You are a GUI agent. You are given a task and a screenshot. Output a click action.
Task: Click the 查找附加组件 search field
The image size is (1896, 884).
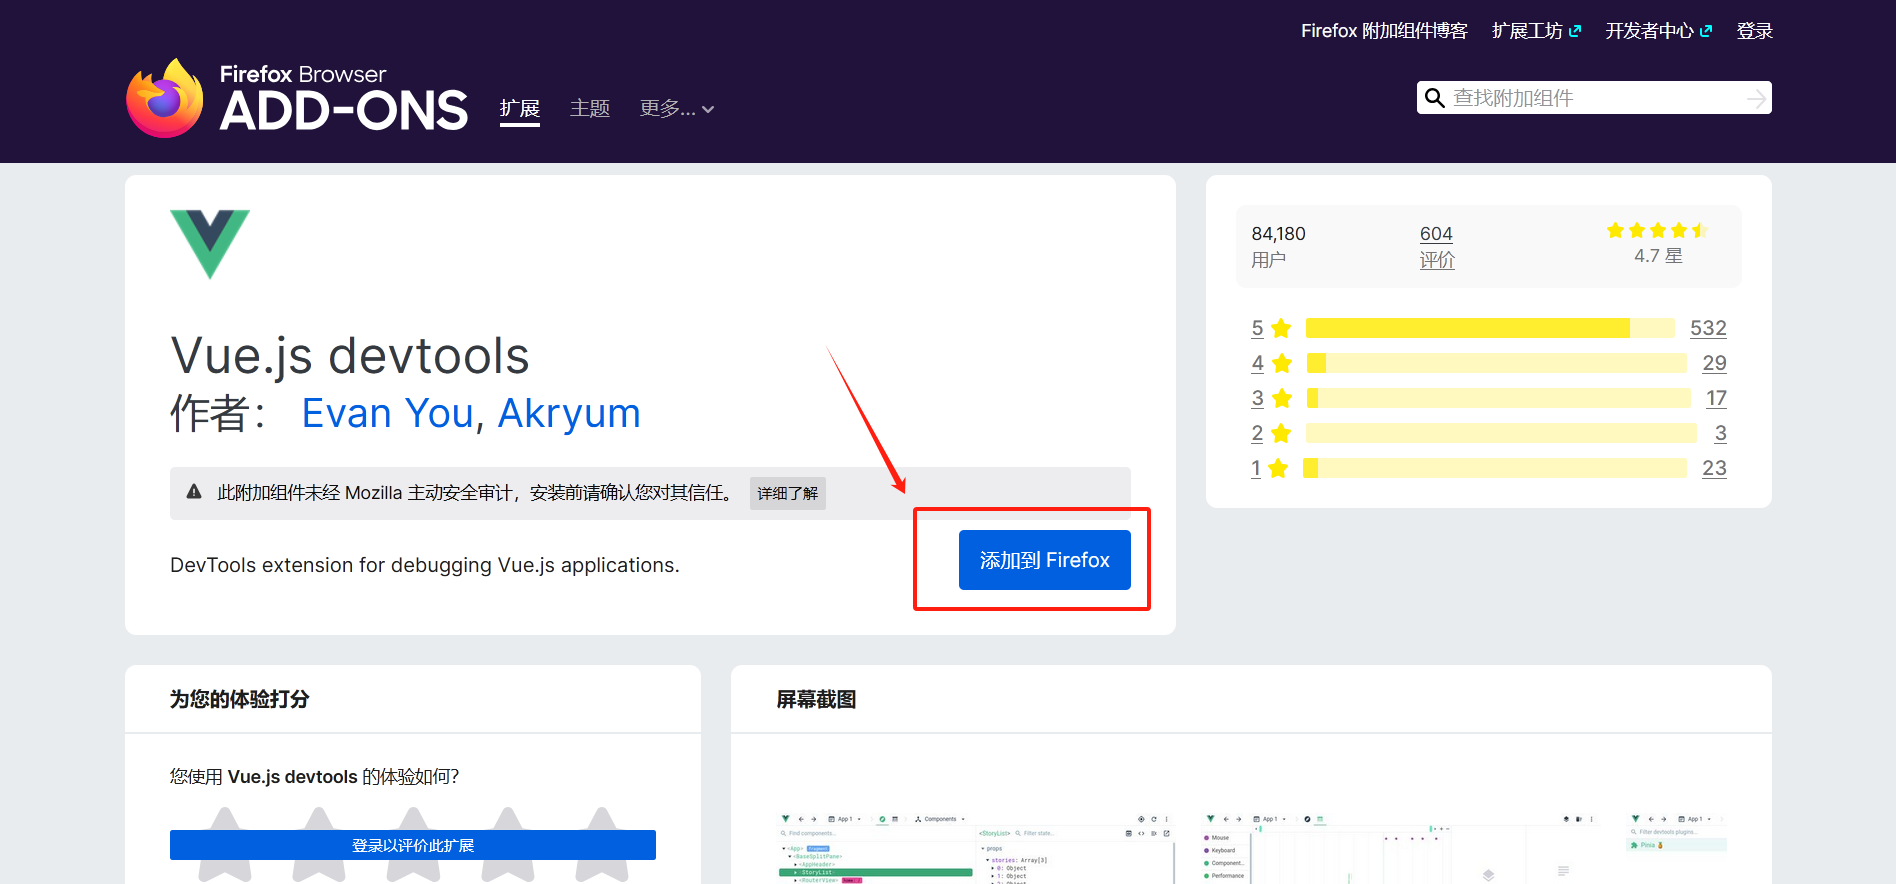pyautogui.click(x=1595, y=98)
